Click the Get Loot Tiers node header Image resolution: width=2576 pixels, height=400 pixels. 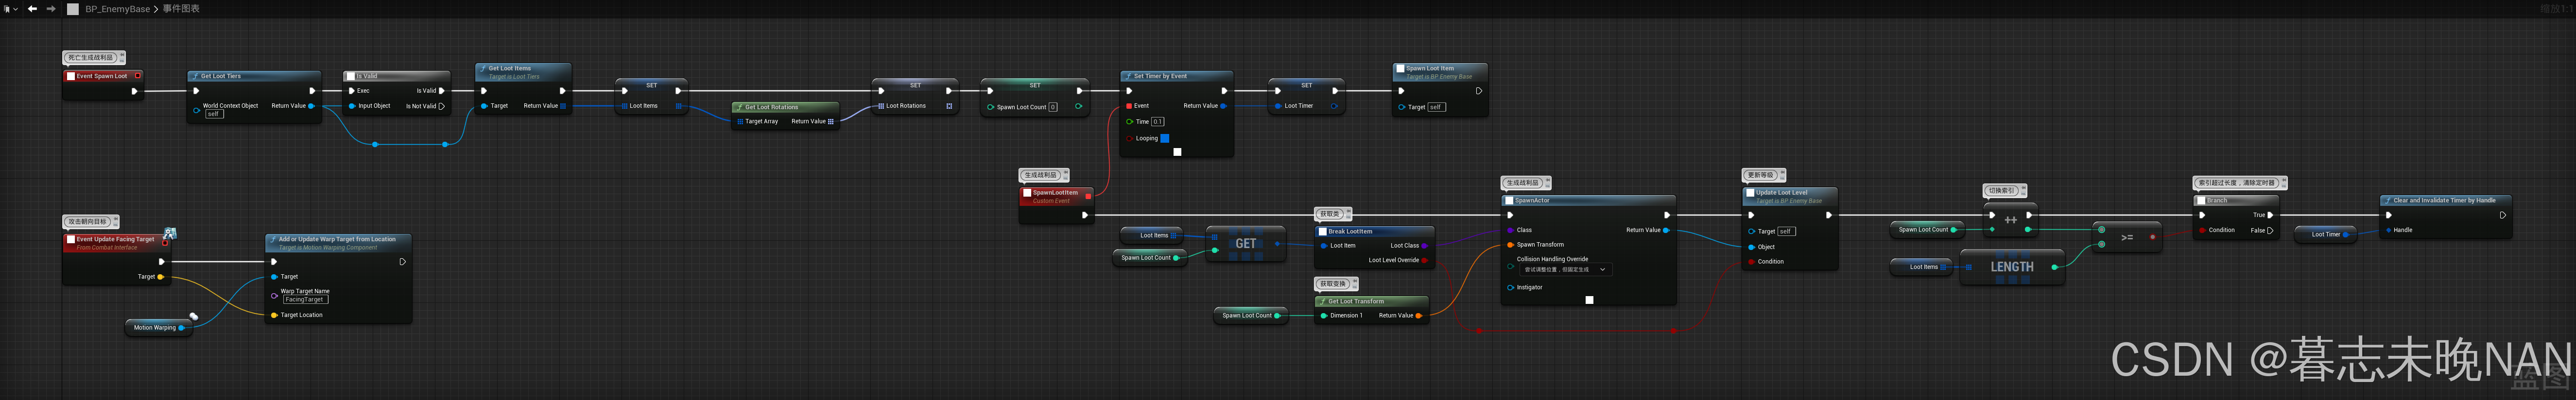pos(254,76)
